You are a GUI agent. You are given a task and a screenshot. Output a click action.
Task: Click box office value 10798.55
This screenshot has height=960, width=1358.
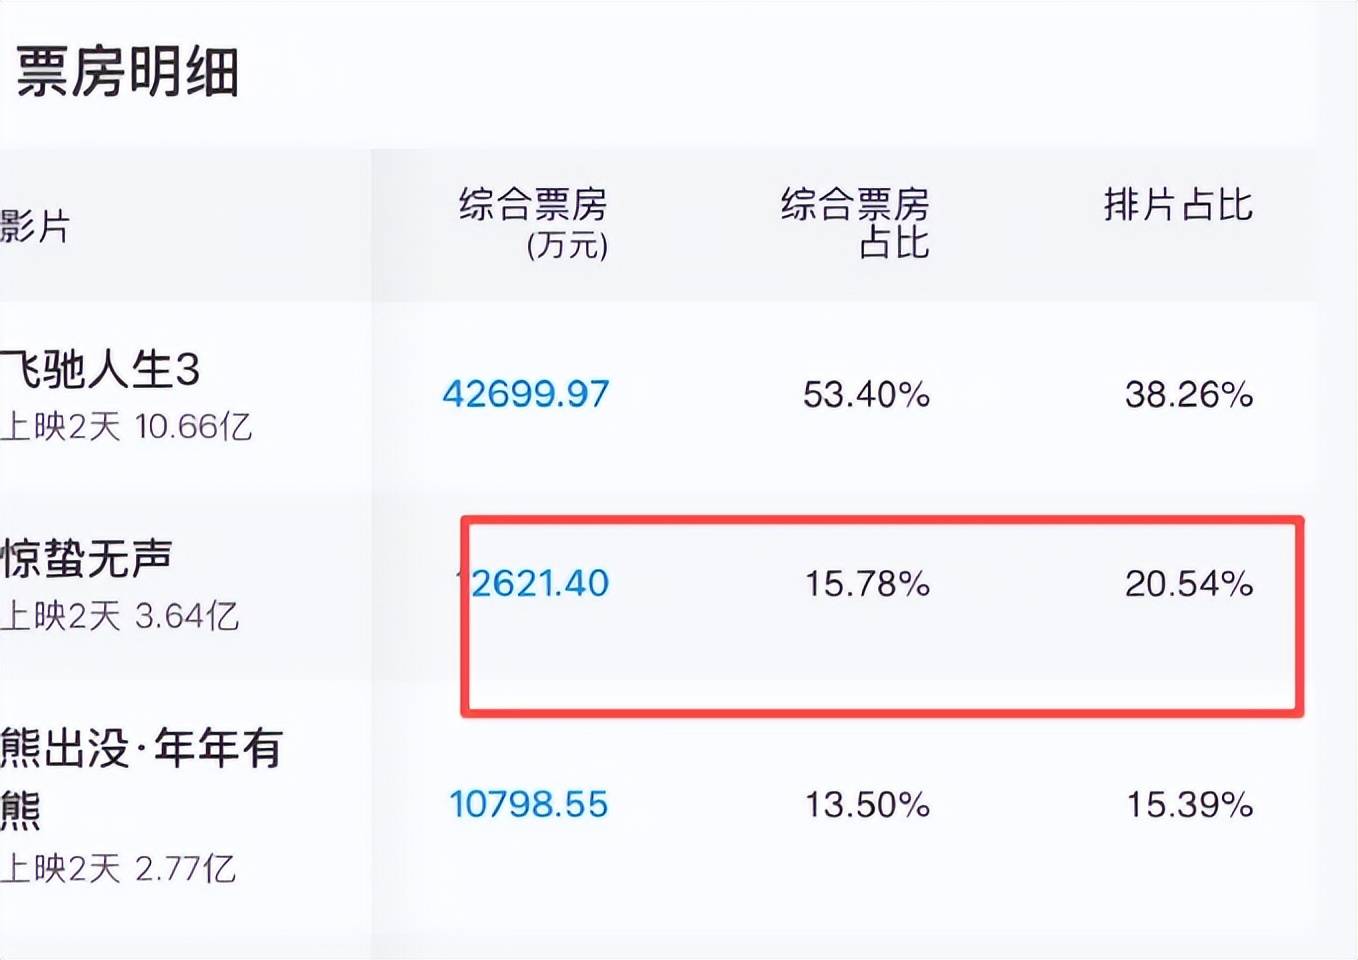pyautogui.click(x=528, y=804)
